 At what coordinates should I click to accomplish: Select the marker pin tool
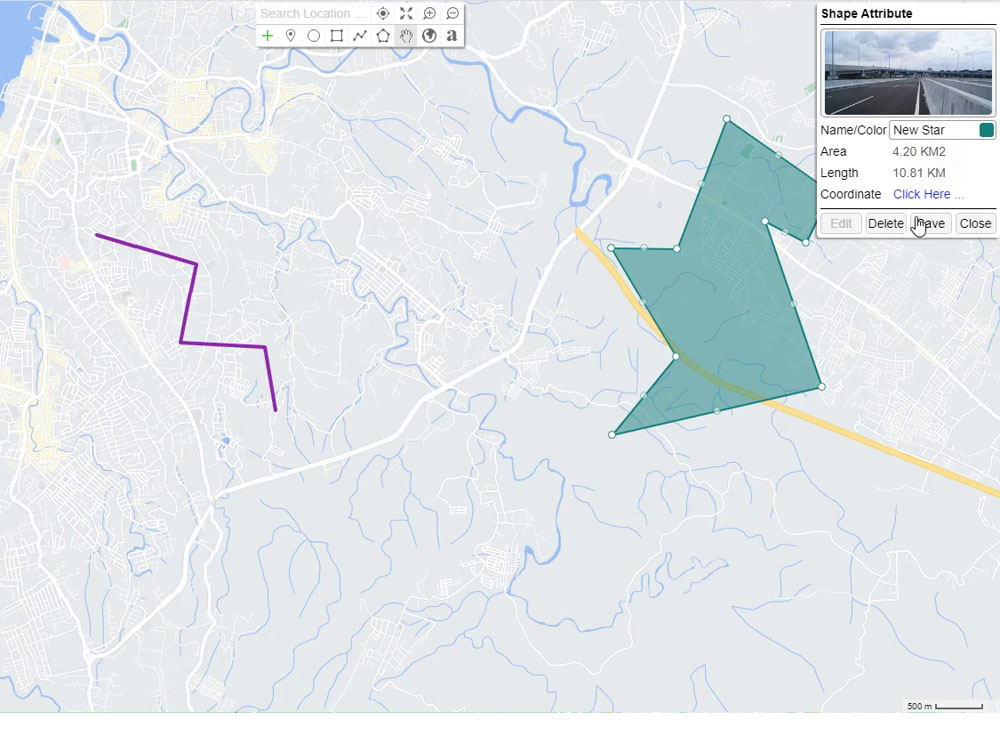point(290,36)
